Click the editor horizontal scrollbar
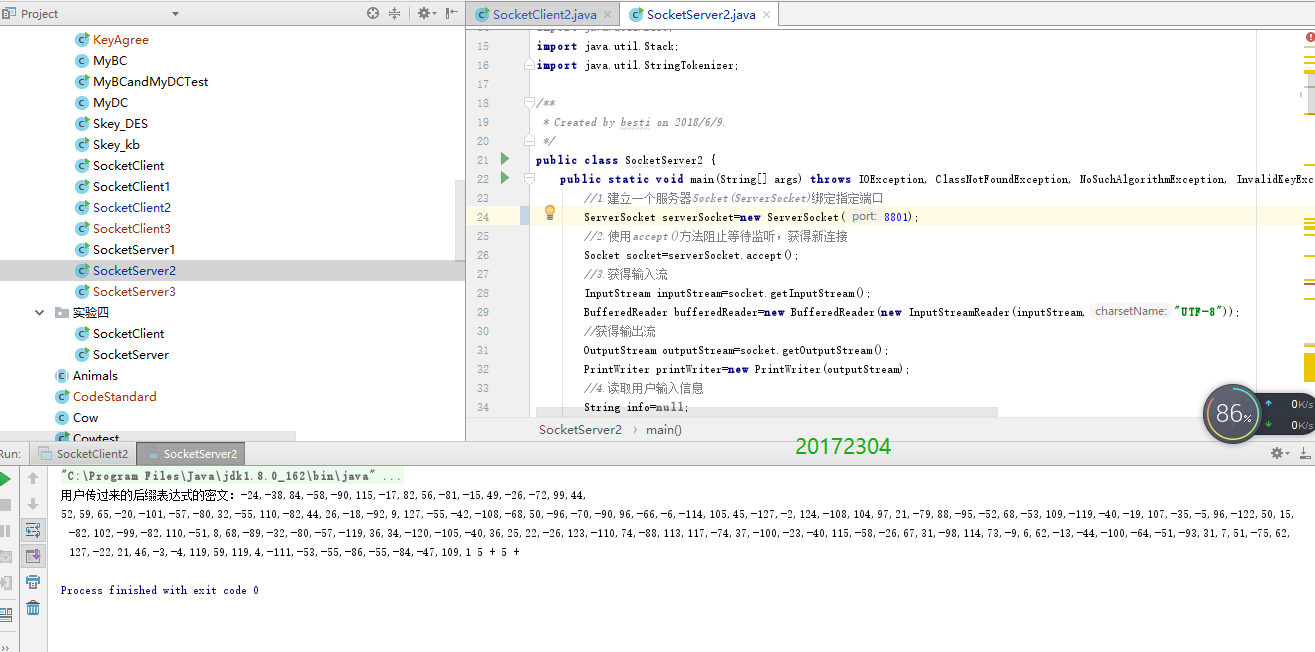This screenshot has width=1315, height=652. click(x=766, y=412)
